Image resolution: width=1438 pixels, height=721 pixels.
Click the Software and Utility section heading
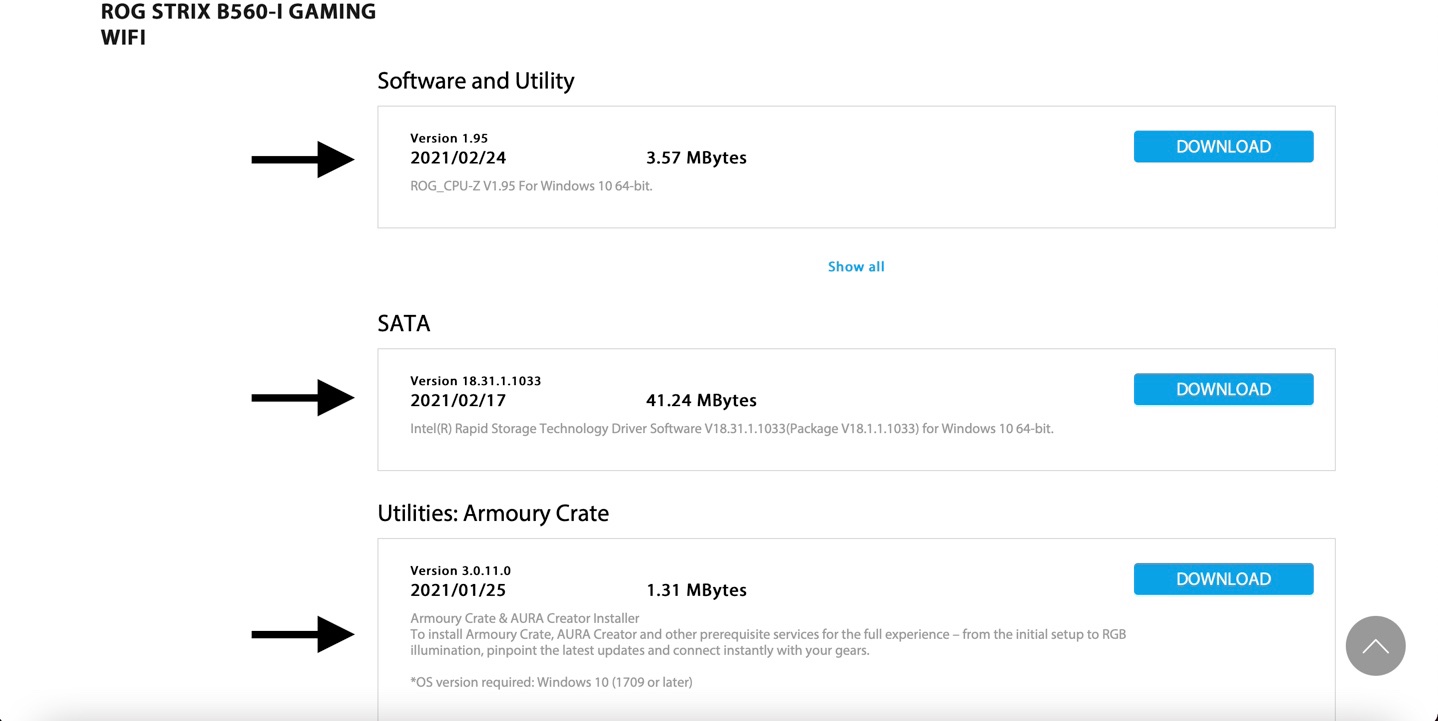click(476, 81)
